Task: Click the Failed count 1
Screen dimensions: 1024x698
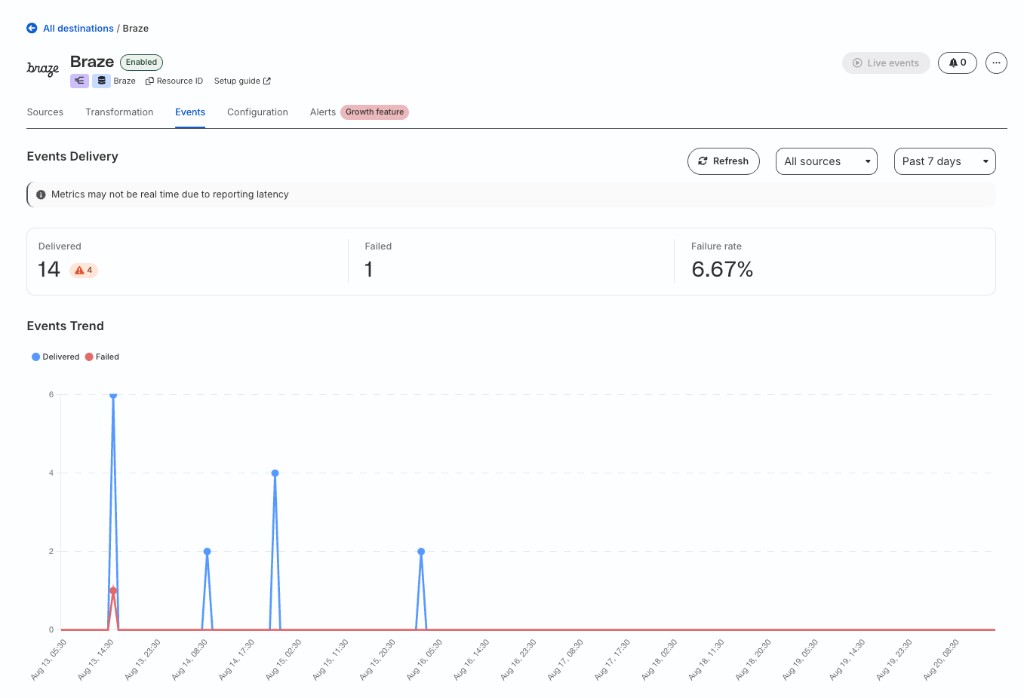Action: pos(369,269)
